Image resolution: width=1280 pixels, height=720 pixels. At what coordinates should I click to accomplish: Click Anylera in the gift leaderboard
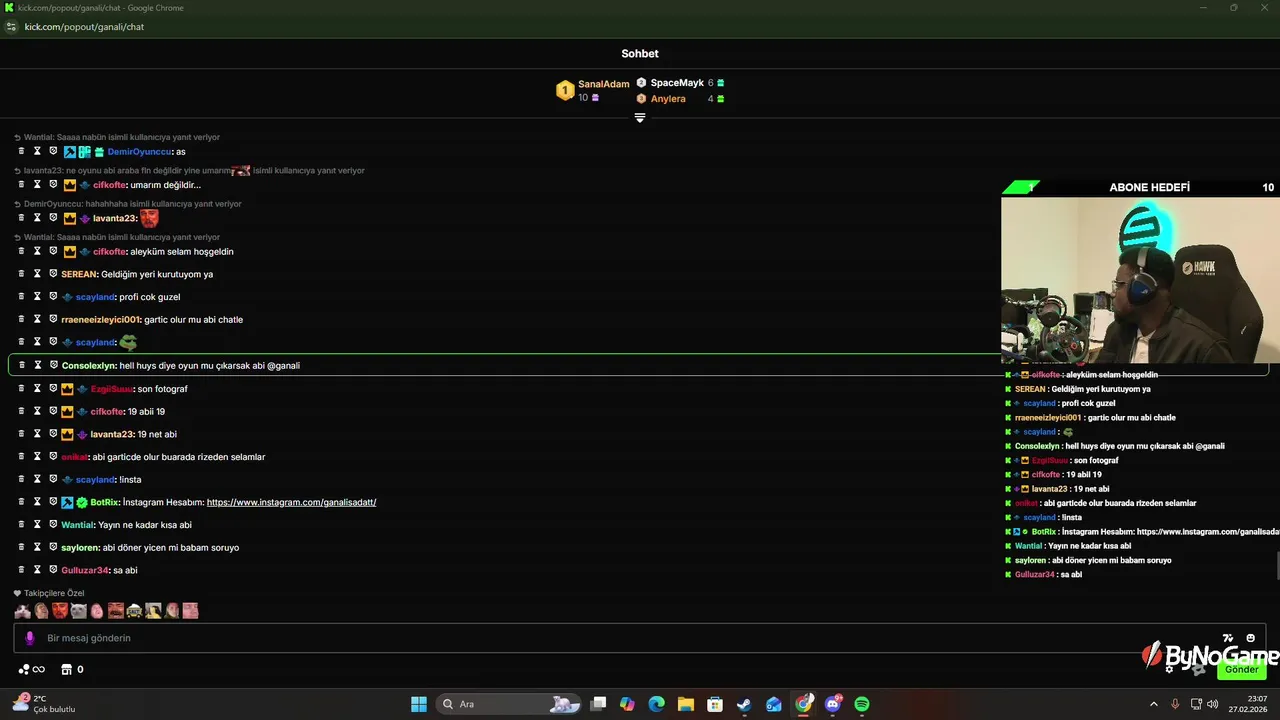pyautogui.click(x=668, y=99)
